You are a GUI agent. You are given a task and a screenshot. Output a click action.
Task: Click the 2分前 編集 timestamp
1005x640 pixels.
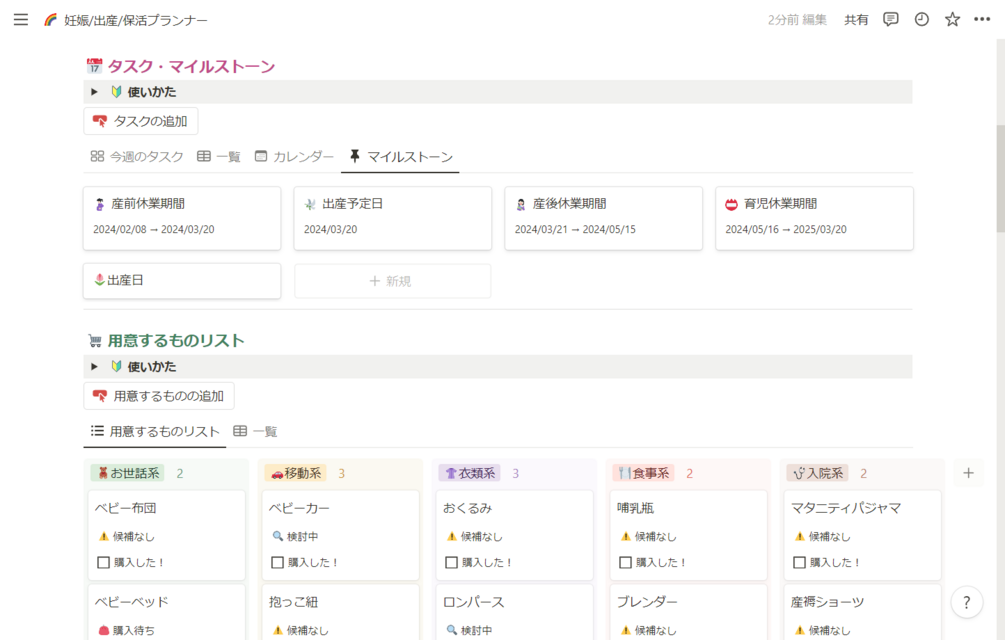pyautogui.click(x=797, y=20)
